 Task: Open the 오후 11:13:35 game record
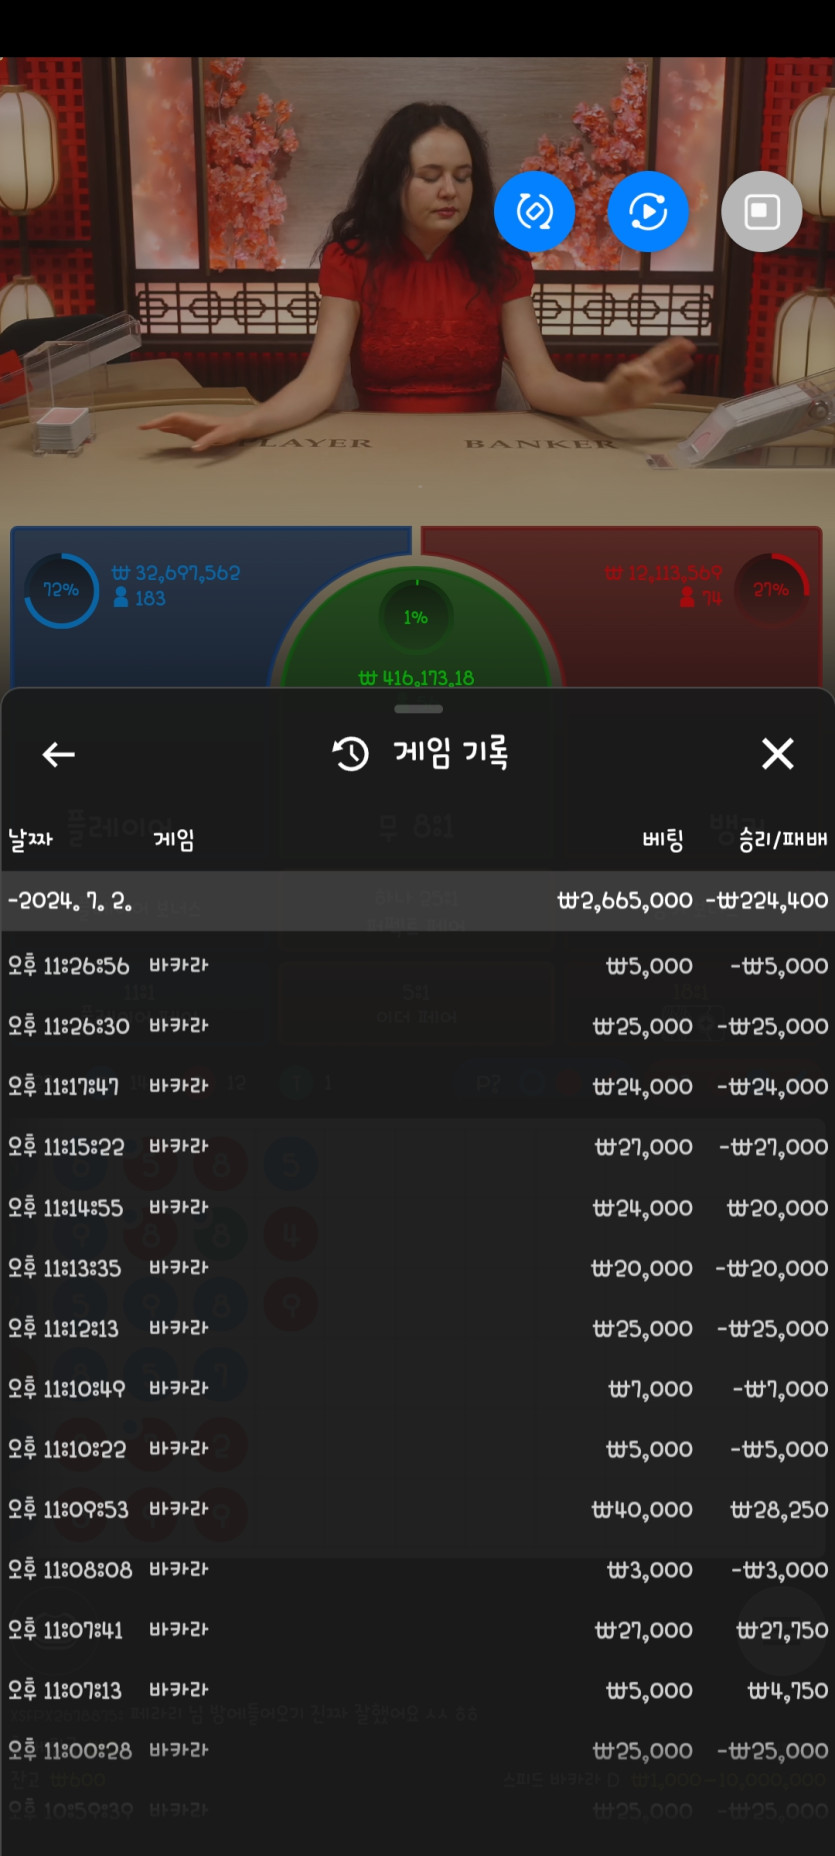click(x=418, y=1268)
